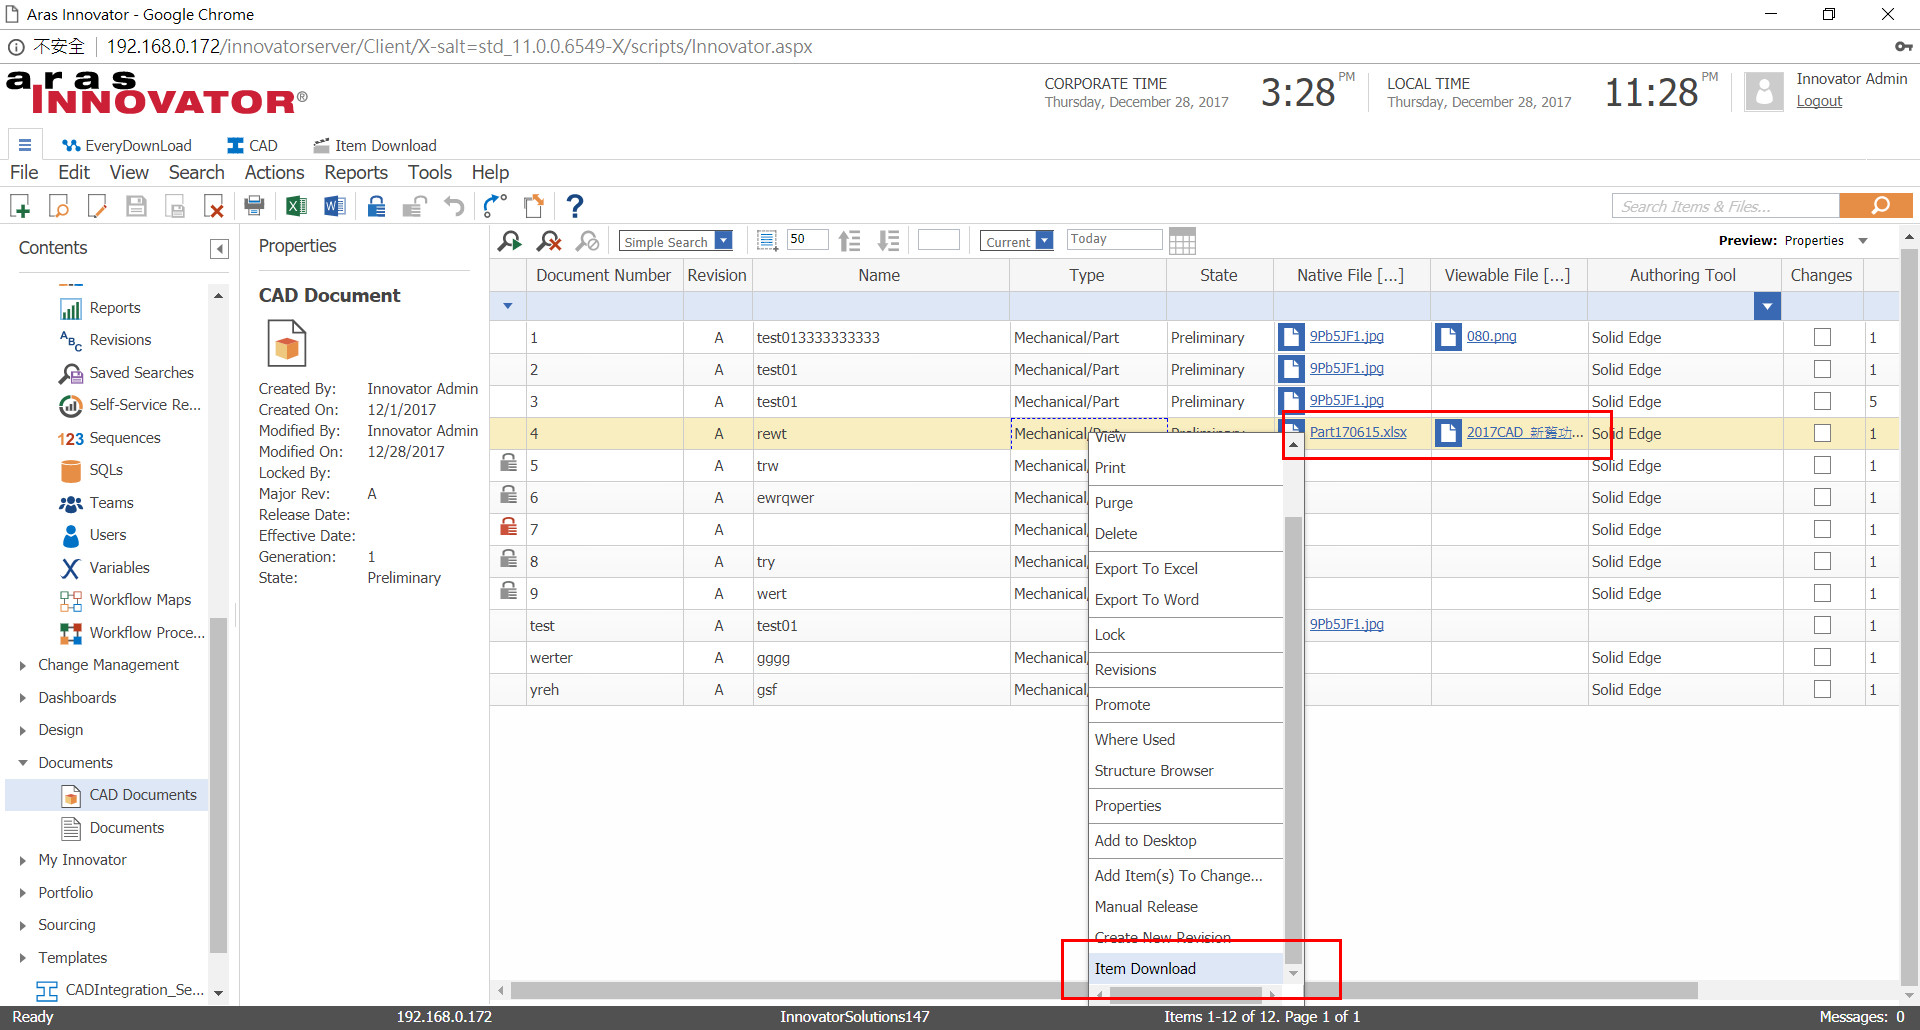Check the Changes checkbox for row gsf
Screen dimensions: 1920x1030
point(1823,689)
